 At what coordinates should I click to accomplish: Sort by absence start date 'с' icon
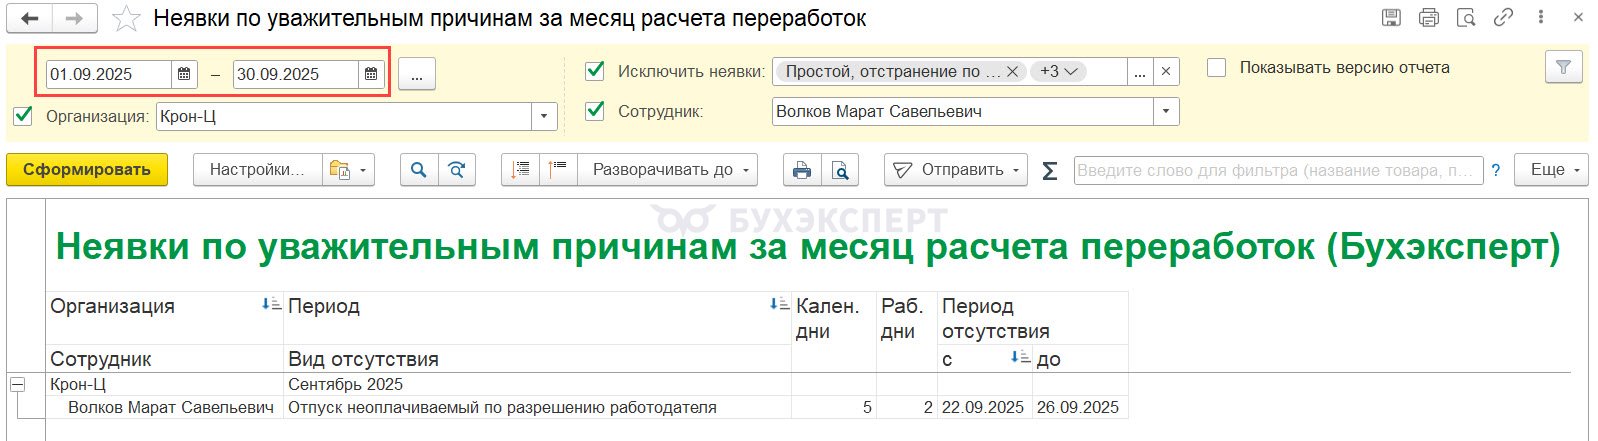(x=1020, y=357)
